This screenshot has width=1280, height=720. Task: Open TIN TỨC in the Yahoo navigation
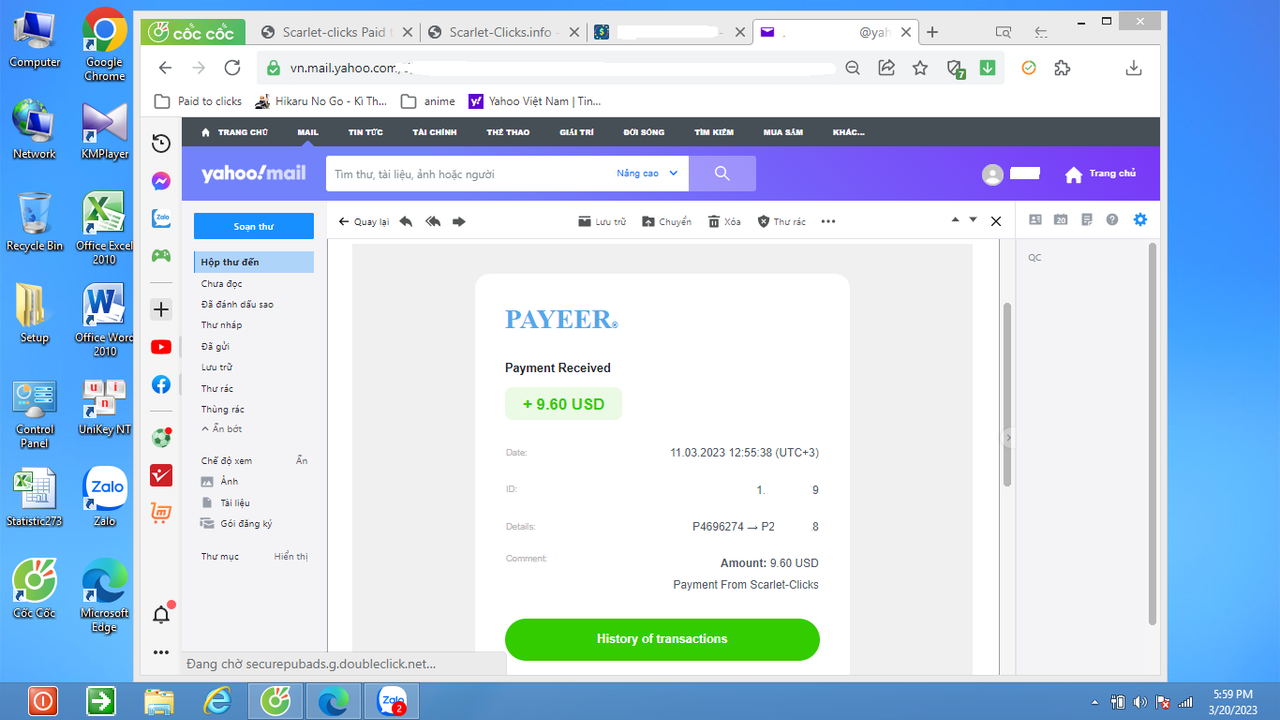point(365,132)
